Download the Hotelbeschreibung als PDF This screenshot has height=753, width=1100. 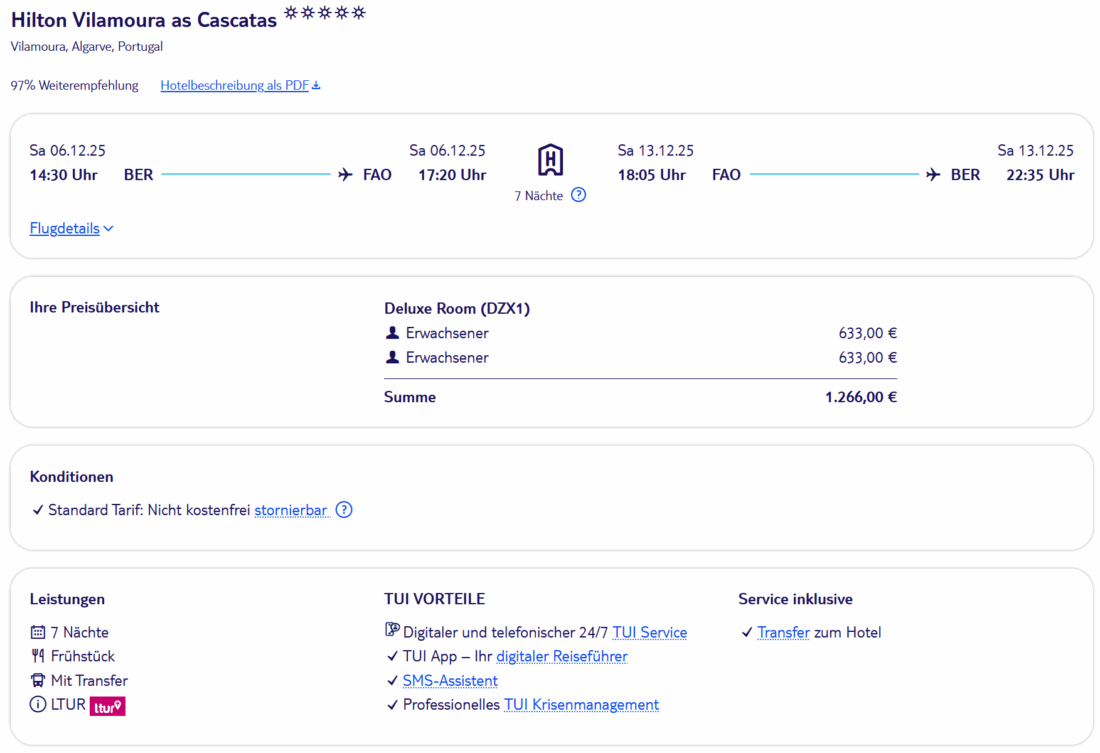[x=240, y=86]
